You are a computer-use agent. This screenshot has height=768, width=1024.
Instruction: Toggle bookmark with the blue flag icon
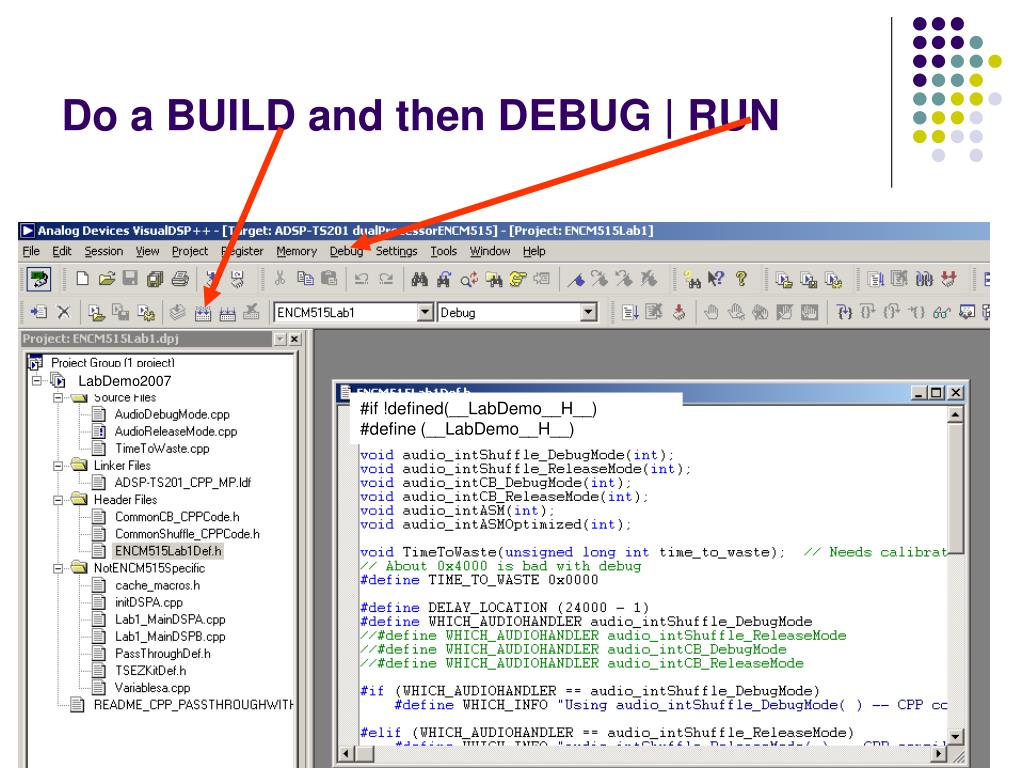click(575, 280)
